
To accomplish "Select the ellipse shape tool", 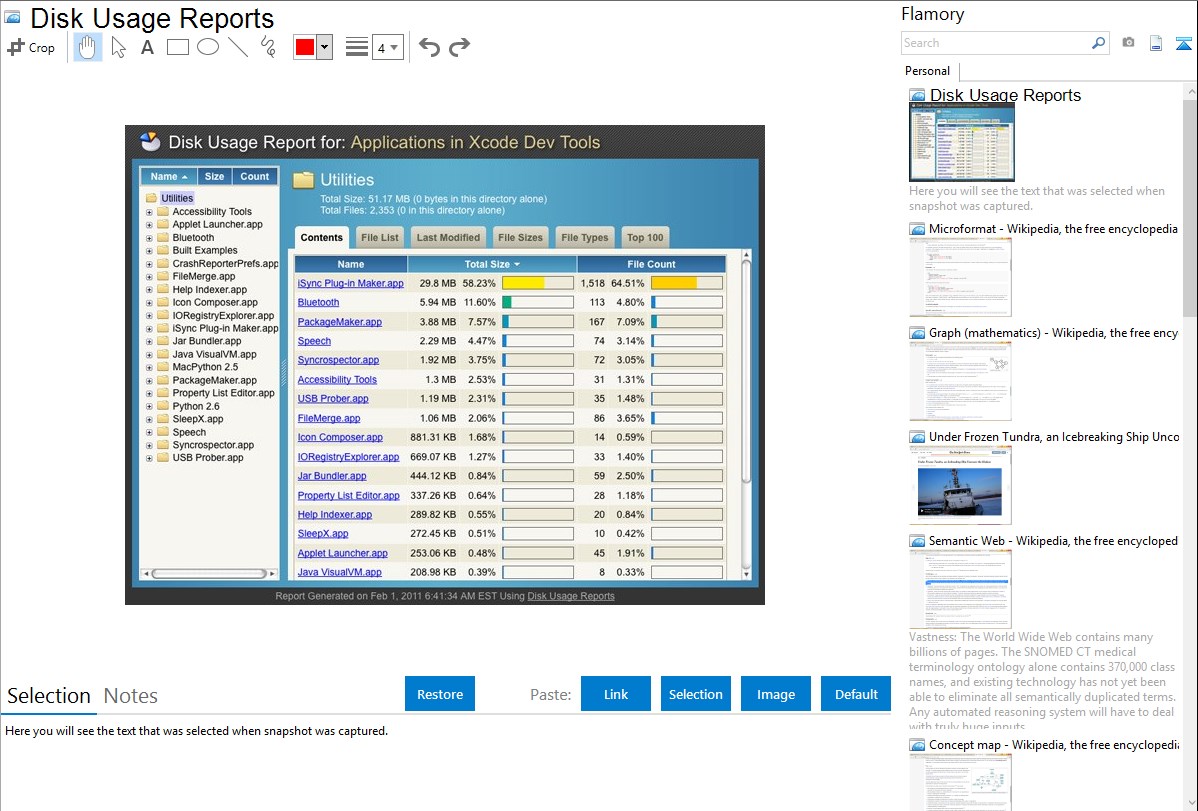I will 208,47.
